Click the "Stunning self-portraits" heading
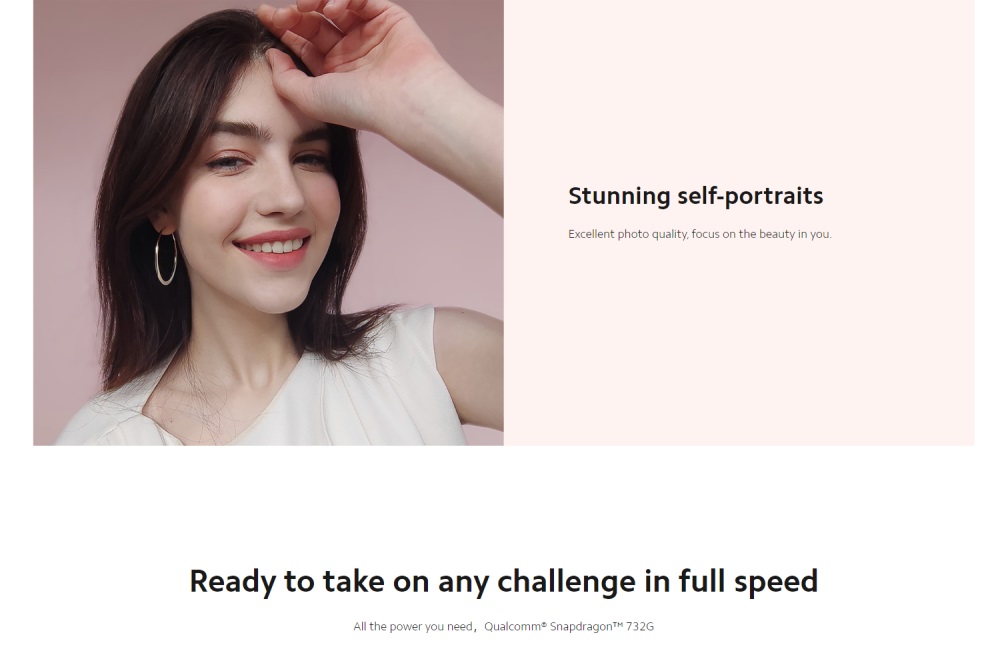 [x=695, y=196]
